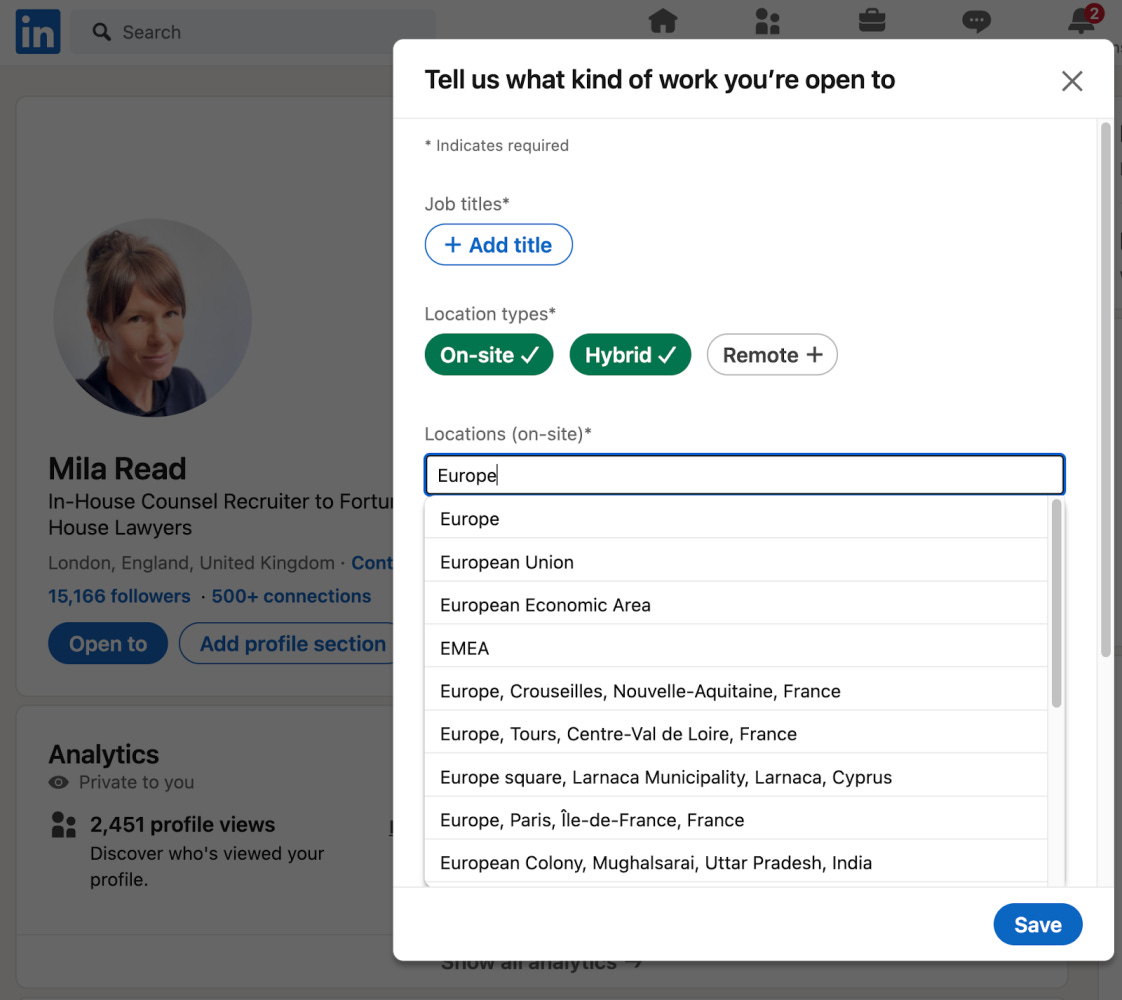Open '2,451 profile views' analytics
The height and width of the screenshot is (1000, 1122).
pyautogui.click(x=182, y=824)
